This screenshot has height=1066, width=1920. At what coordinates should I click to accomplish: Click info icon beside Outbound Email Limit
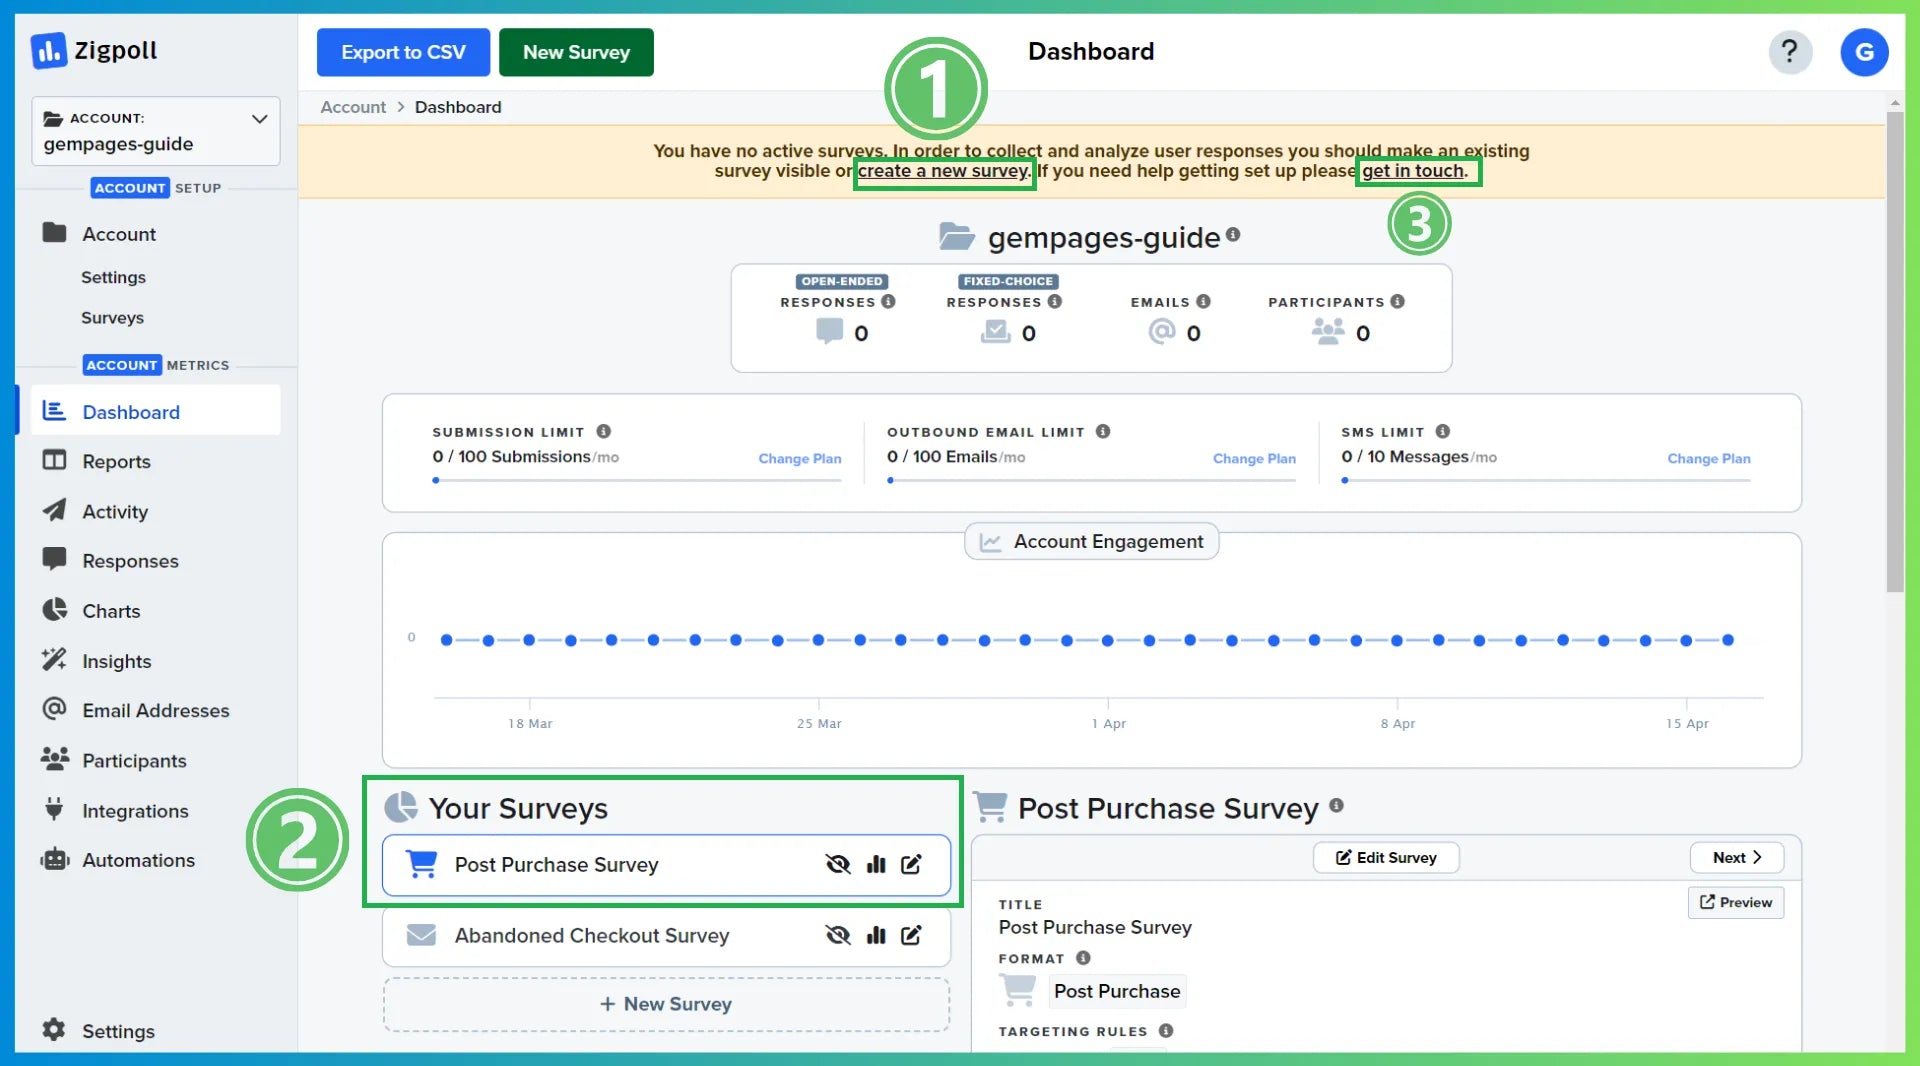point(1103,431)
